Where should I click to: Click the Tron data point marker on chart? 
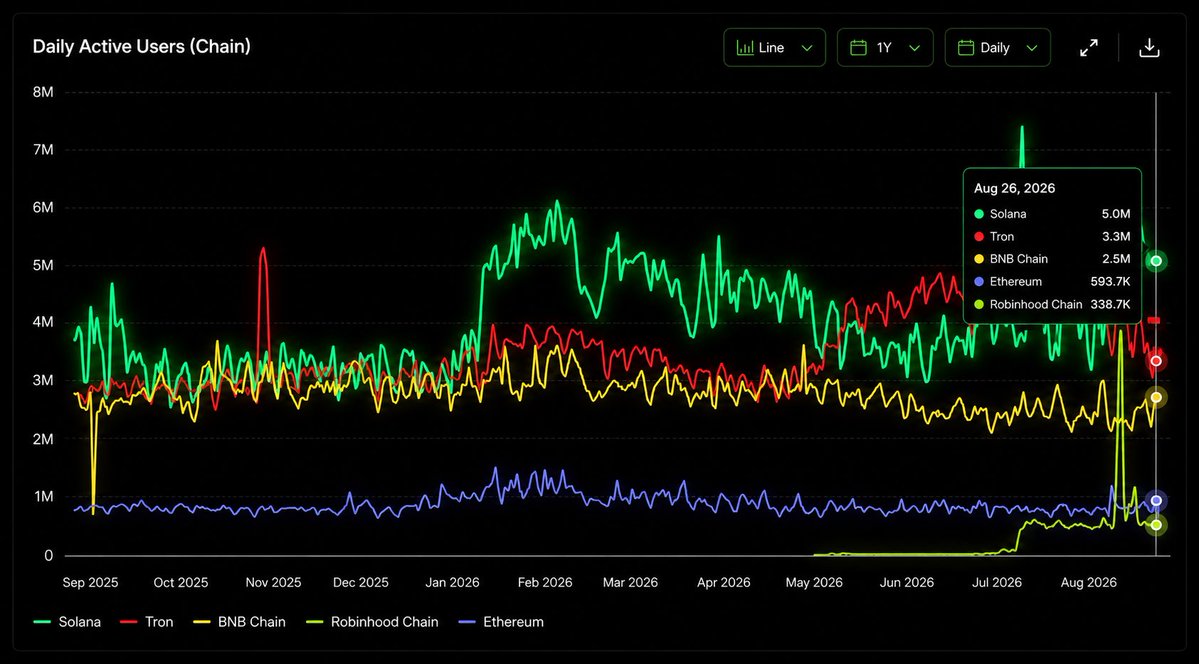(x=1156, y=360)
